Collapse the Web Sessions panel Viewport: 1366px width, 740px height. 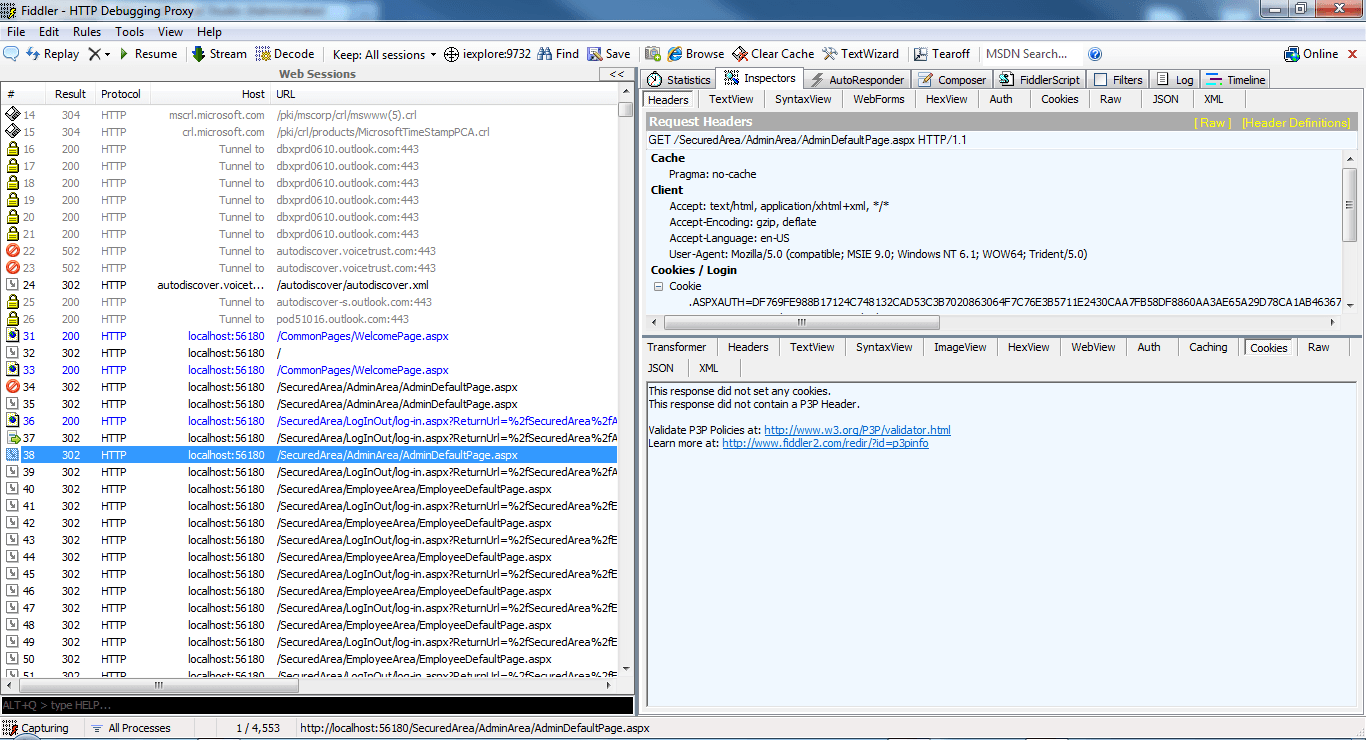(617, 74)
